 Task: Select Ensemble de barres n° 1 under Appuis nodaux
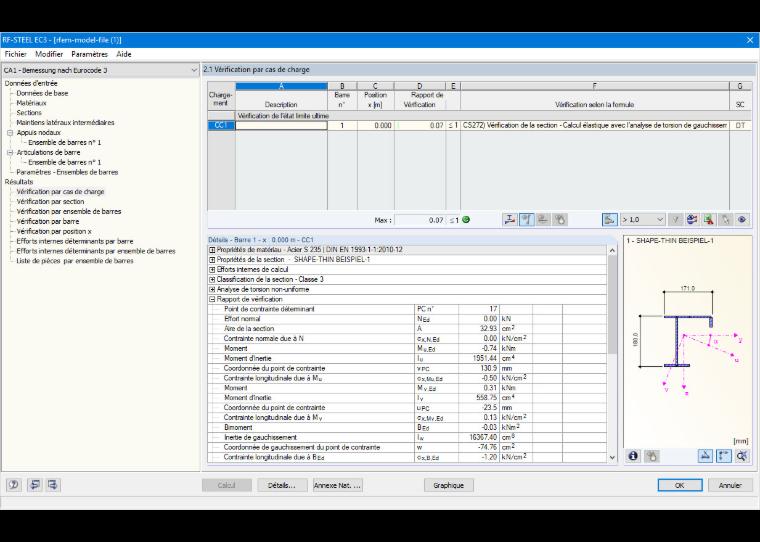click(64, 143)
